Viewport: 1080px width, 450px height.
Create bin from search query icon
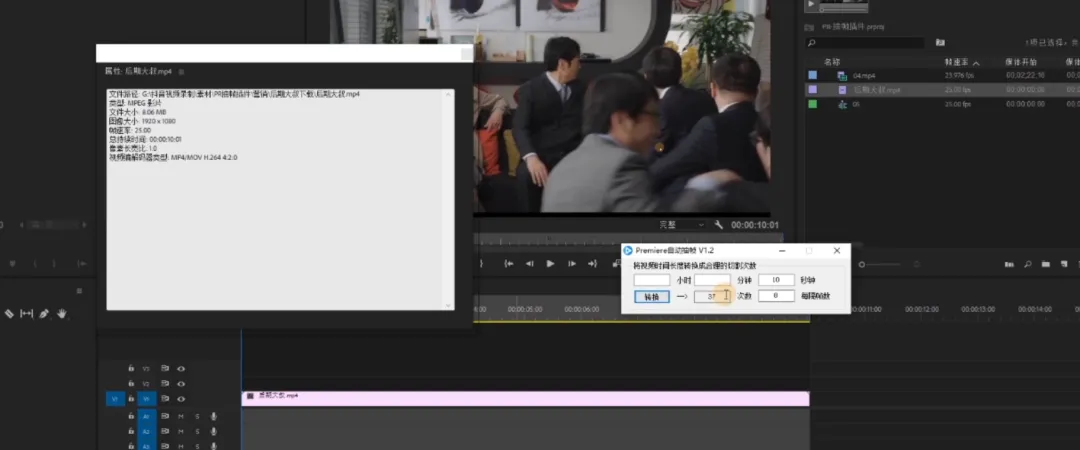pos(940,43)
